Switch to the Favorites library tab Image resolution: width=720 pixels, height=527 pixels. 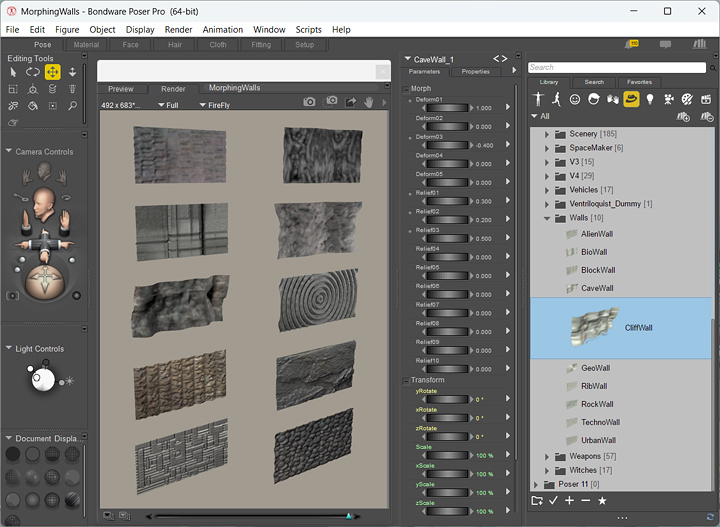(x=640, y=82)
